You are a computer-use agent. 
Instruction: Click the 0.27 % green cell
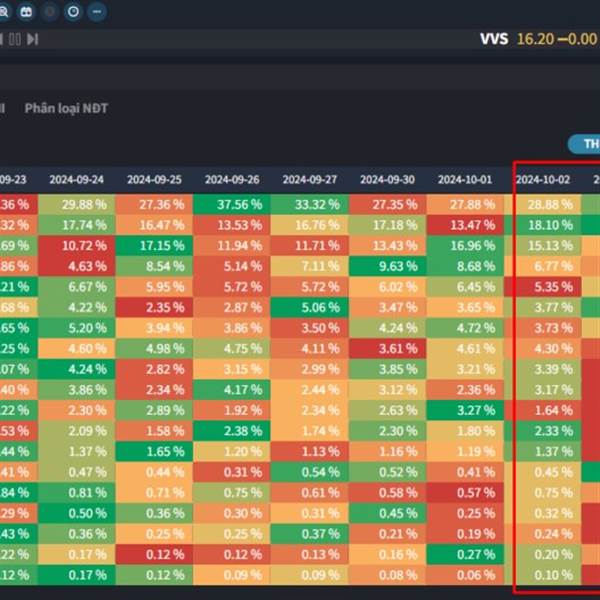(x=465, y=554)
